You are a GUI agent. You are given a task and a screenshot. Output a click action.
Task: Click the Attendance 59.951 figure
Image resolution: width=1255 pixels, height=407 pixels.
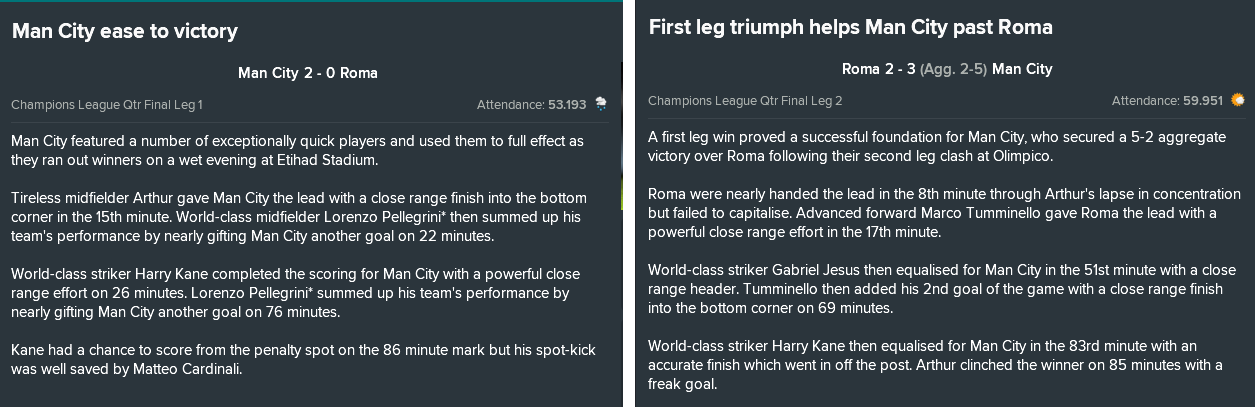click(x=1167, y=100)
